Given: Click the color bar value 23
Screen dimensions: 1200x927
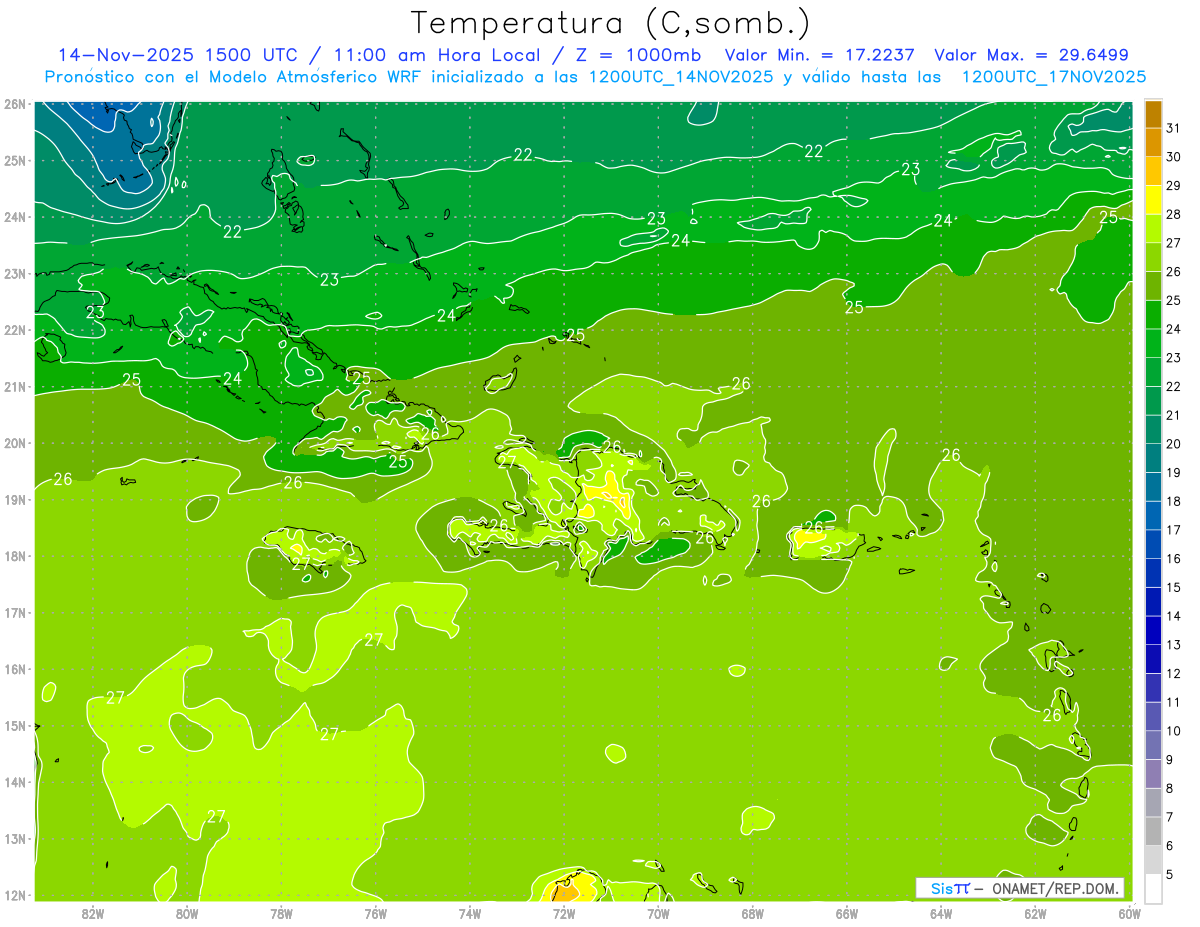Looking at the screenshot, I should tap(1173, 358).
